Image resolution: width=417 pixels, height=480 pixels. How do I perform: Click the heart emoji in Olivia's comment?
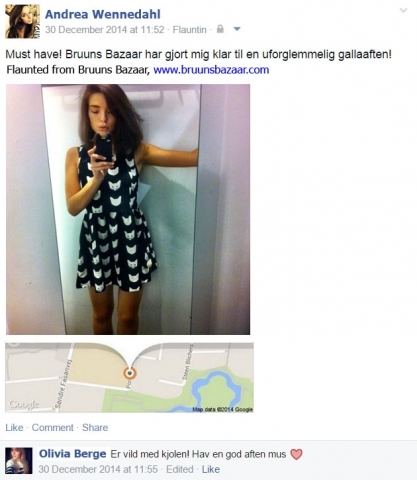(296, 454)
